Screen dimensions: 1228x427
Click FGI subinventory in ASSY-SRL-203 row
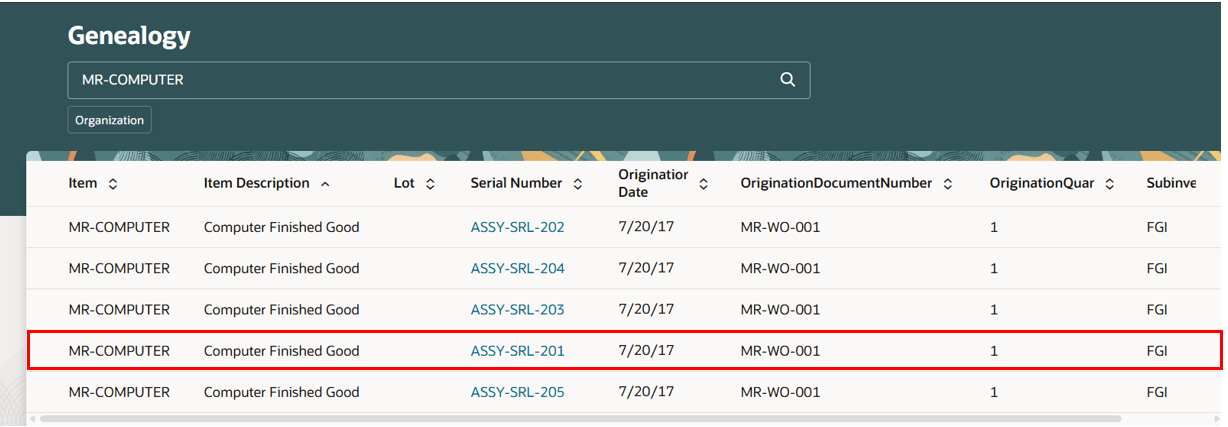[1157, 310]
